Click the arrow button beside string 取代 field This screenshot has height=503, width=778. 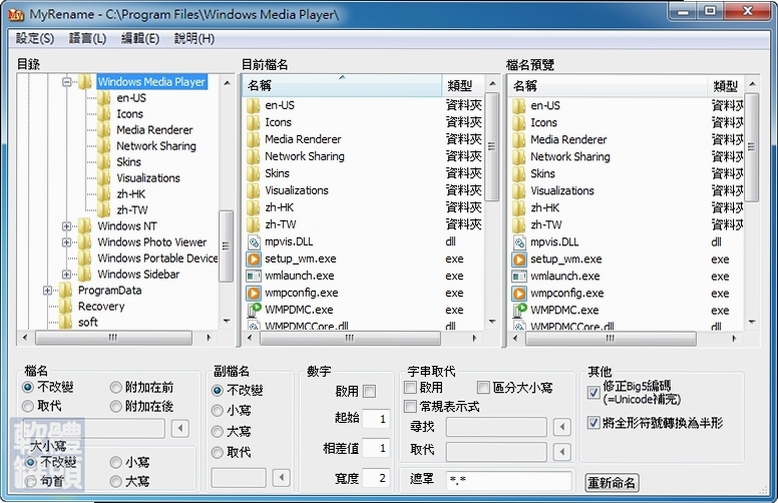coord(562,451)
